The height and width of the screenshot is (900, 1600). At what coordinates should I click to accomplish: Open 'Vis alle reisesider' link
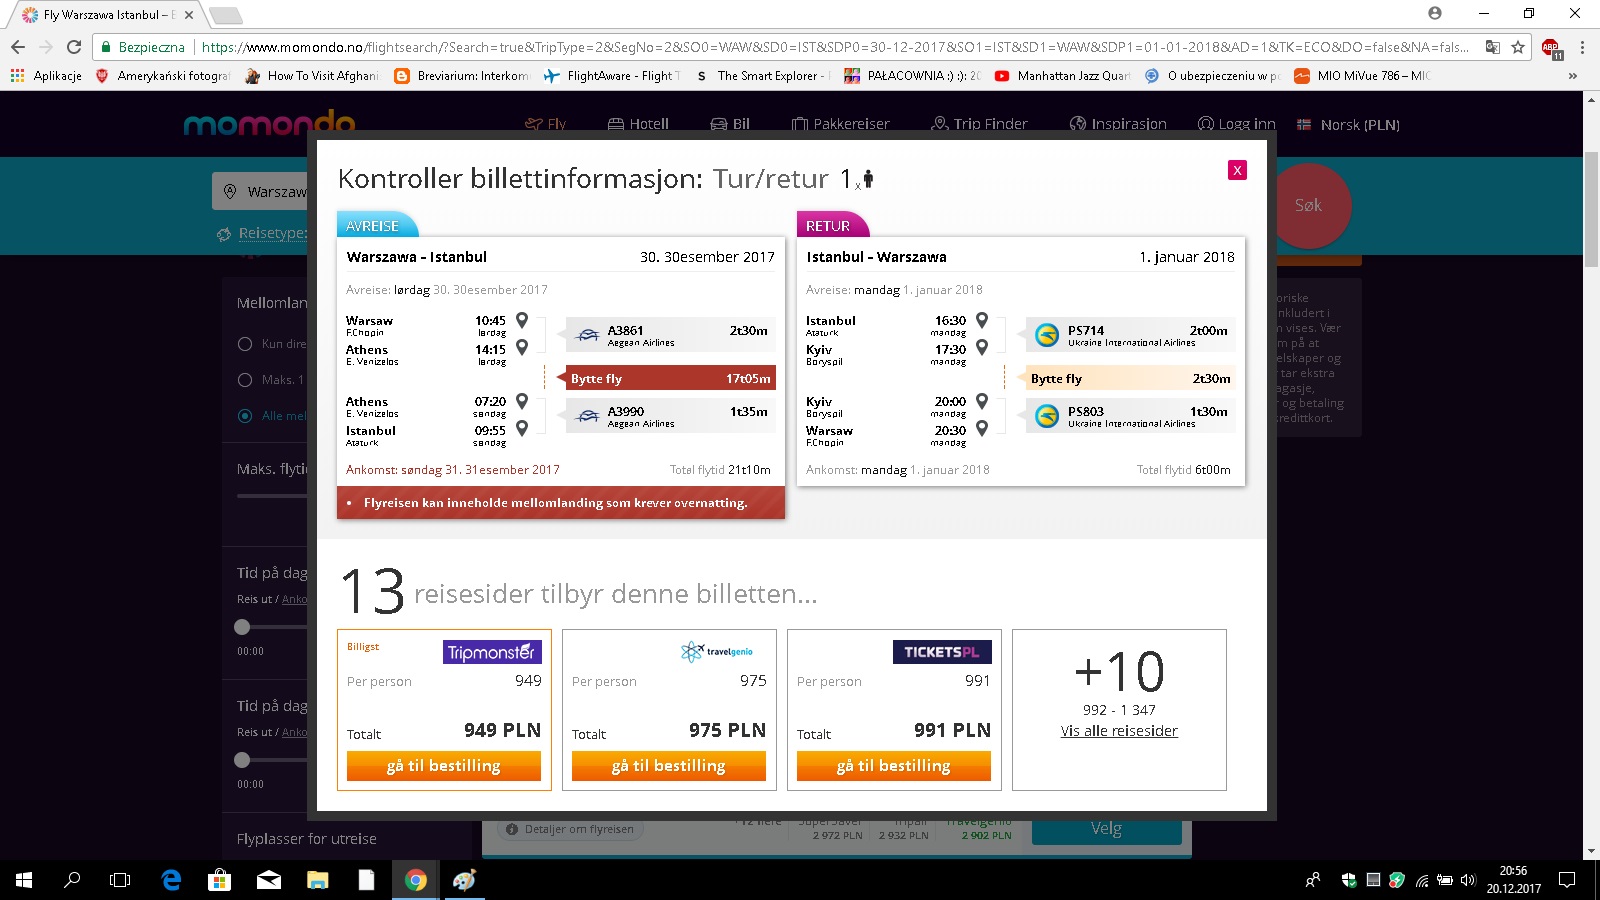point(1119,731)
